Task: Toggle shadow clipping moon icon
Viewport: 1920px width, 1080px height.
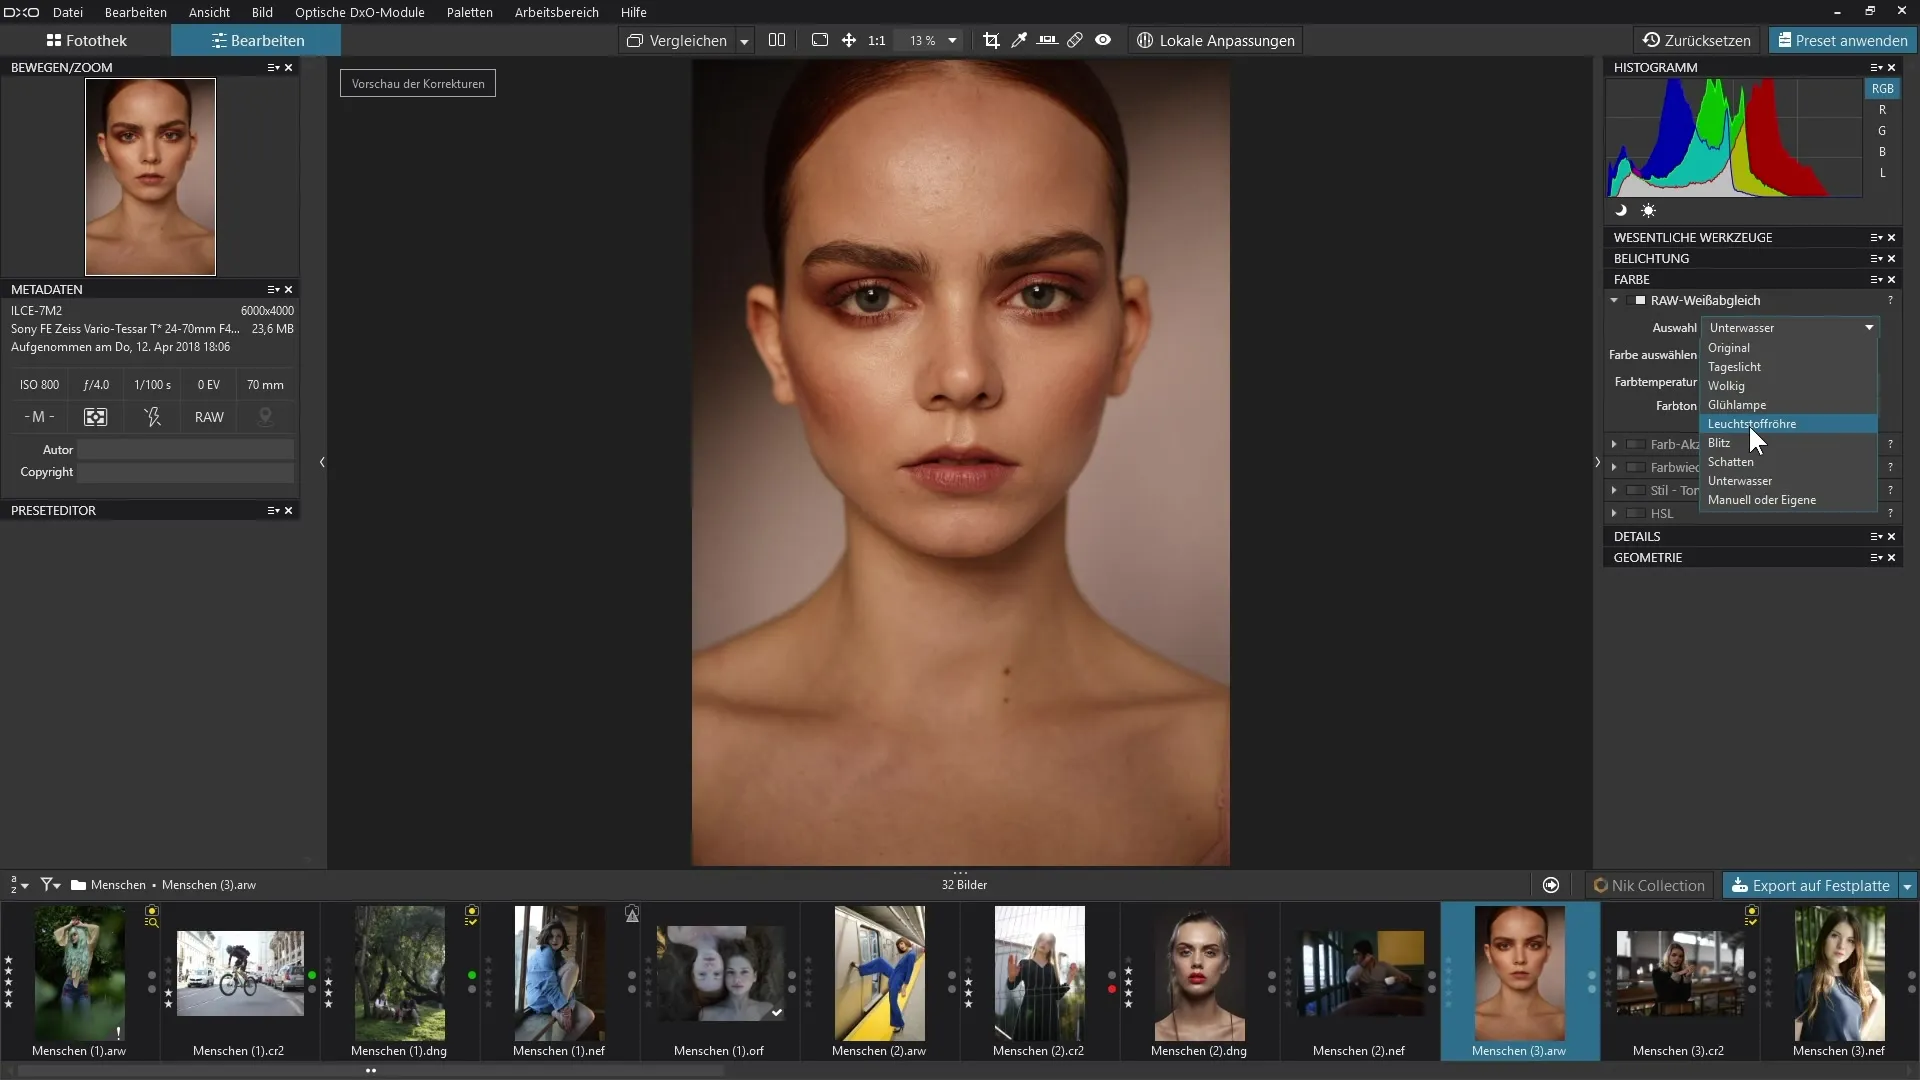Action: pos(1621,210)
